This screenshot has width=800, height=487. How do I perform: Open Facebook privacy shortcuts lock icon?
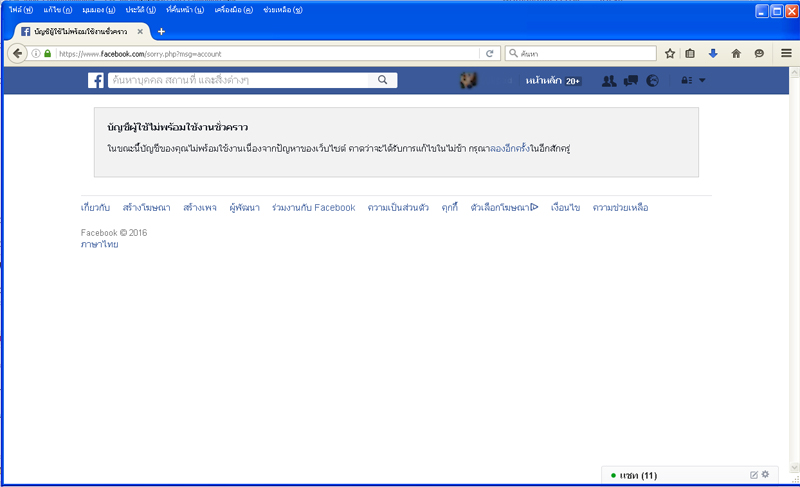coord(686,81)
